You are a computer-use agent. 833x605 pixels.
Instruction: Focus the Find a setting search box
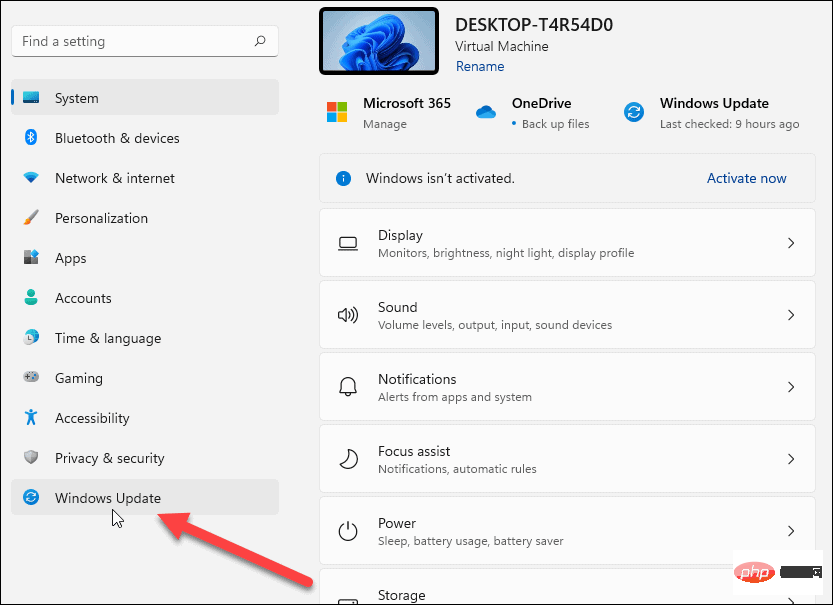tap(145, 41)
